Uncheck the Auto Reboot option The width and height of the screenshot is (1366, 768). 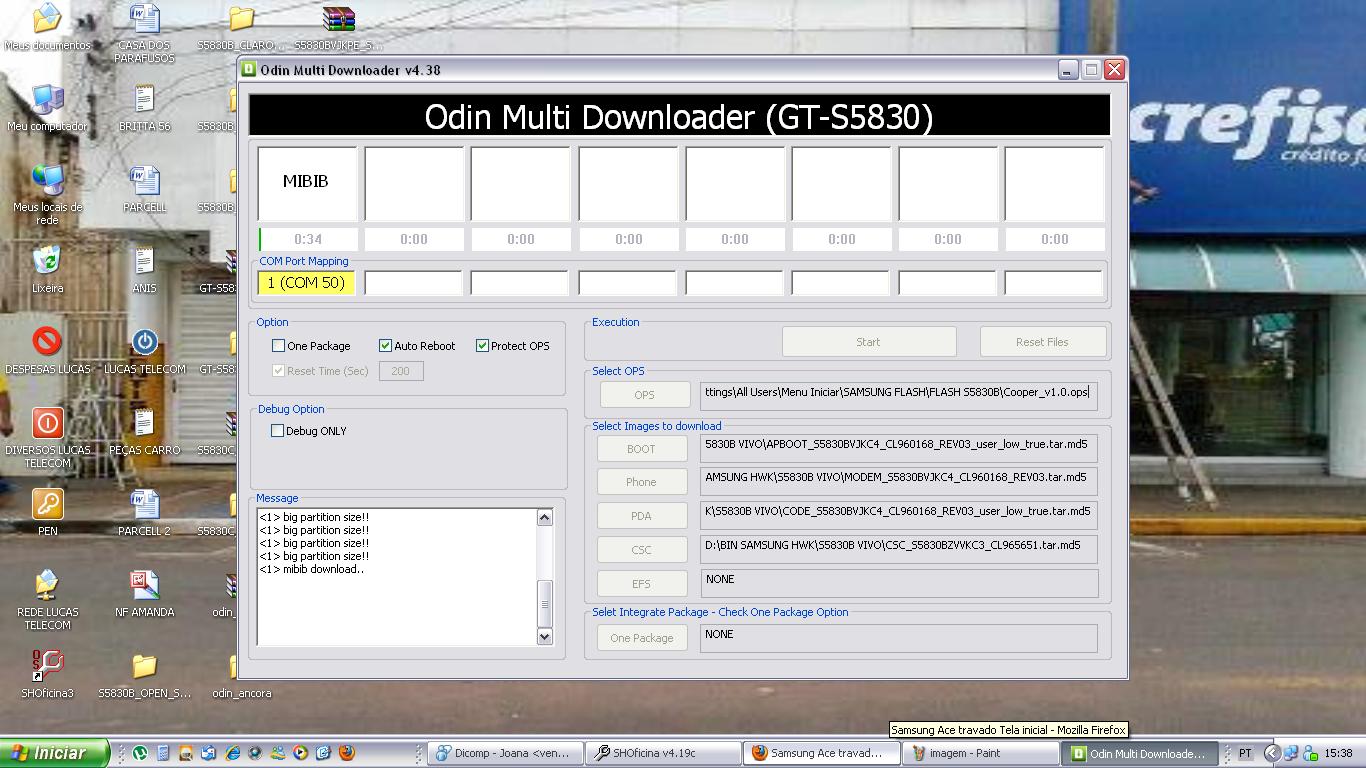[385, 346]
